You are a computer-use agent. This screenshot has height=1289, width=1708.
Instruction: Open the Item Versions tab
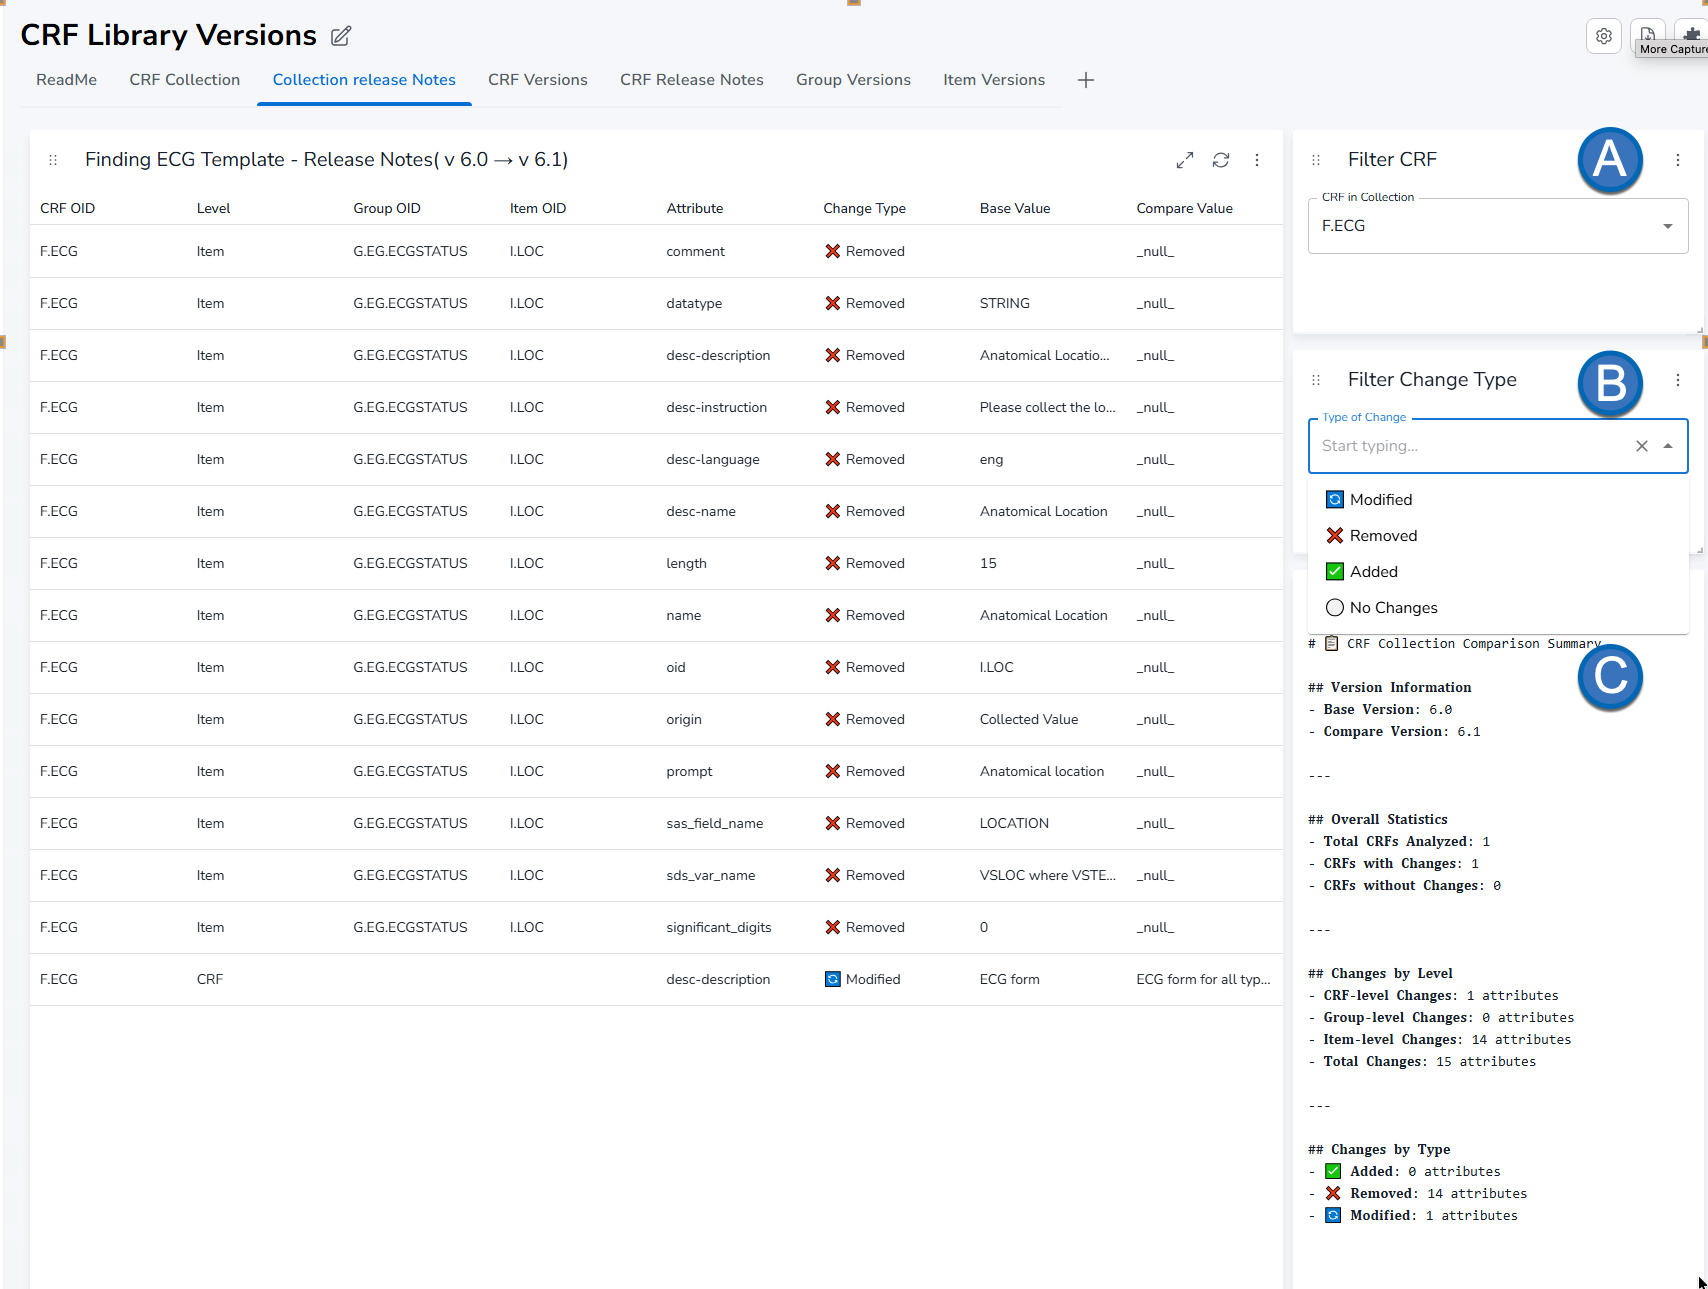pos(994,80)
